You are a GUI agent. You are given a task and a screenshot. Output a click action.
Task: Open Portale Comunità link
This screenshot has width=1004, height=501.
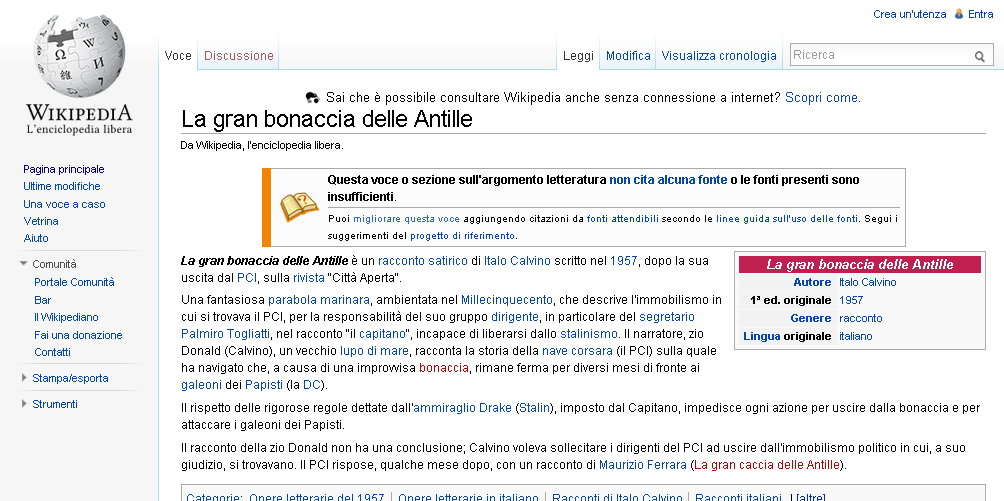point(74,282)
